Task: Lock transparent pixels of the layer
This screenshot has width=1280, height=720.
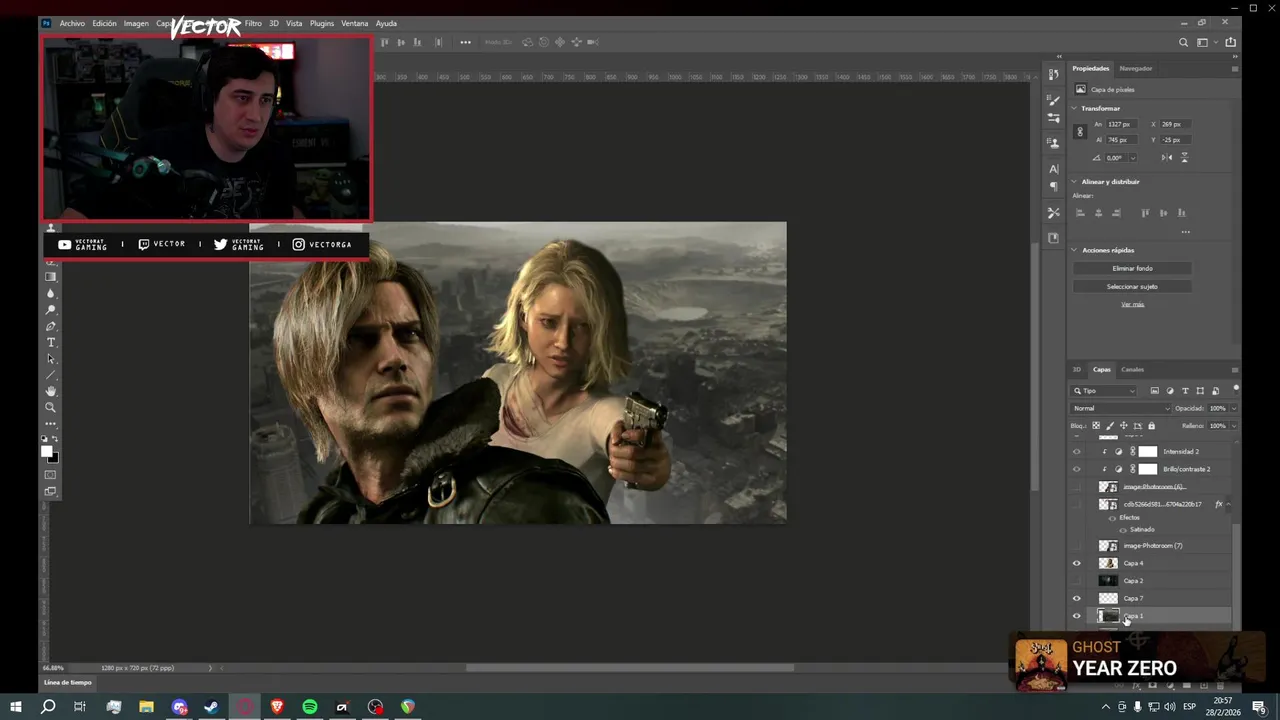Action: (x=1096, y=426)
